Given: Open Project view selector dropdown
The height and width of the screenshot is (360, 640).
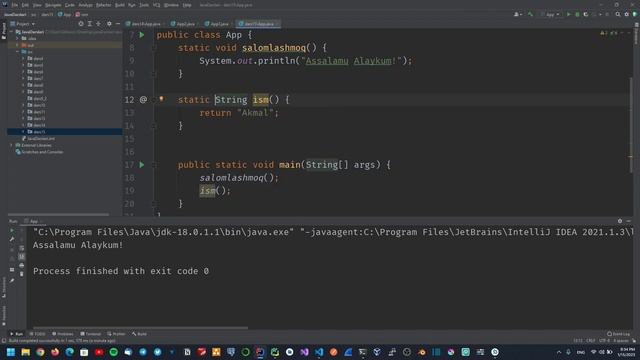Looking at the screenshot, I should [x=23, y=24].
